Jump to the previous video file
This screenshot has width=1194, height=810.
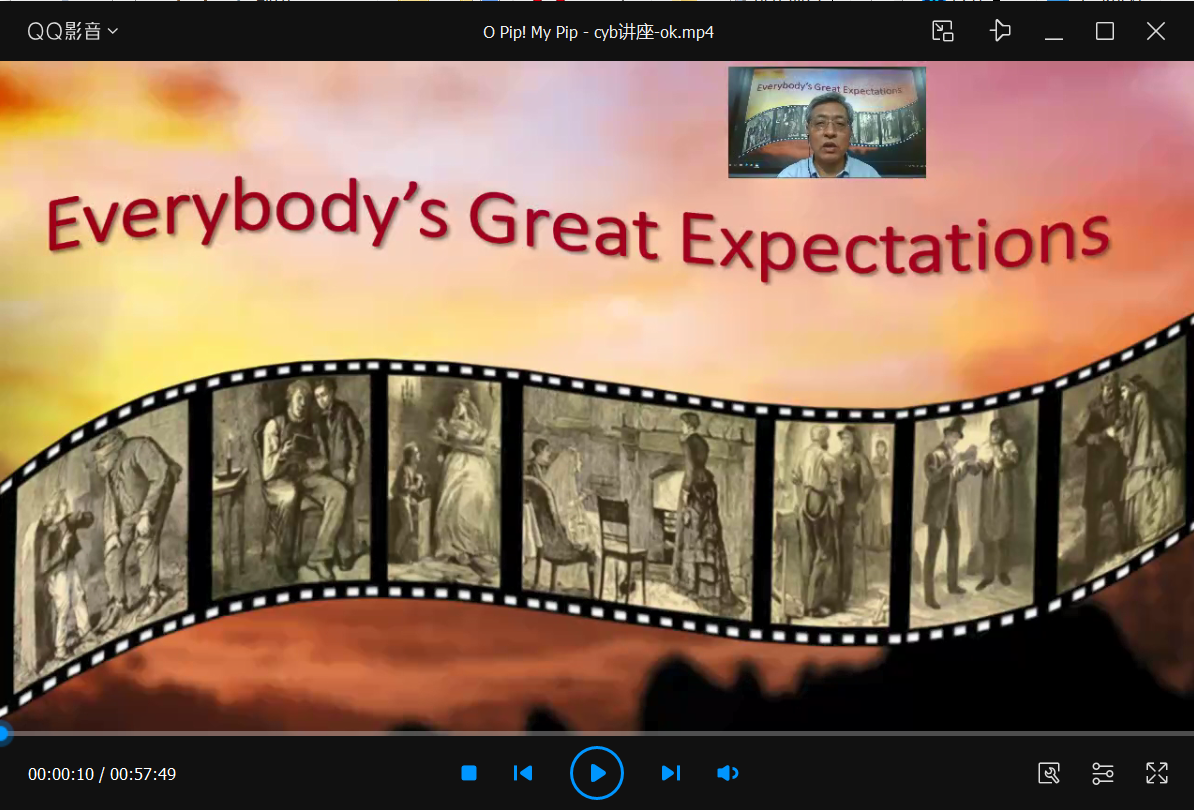click(523, 773)
